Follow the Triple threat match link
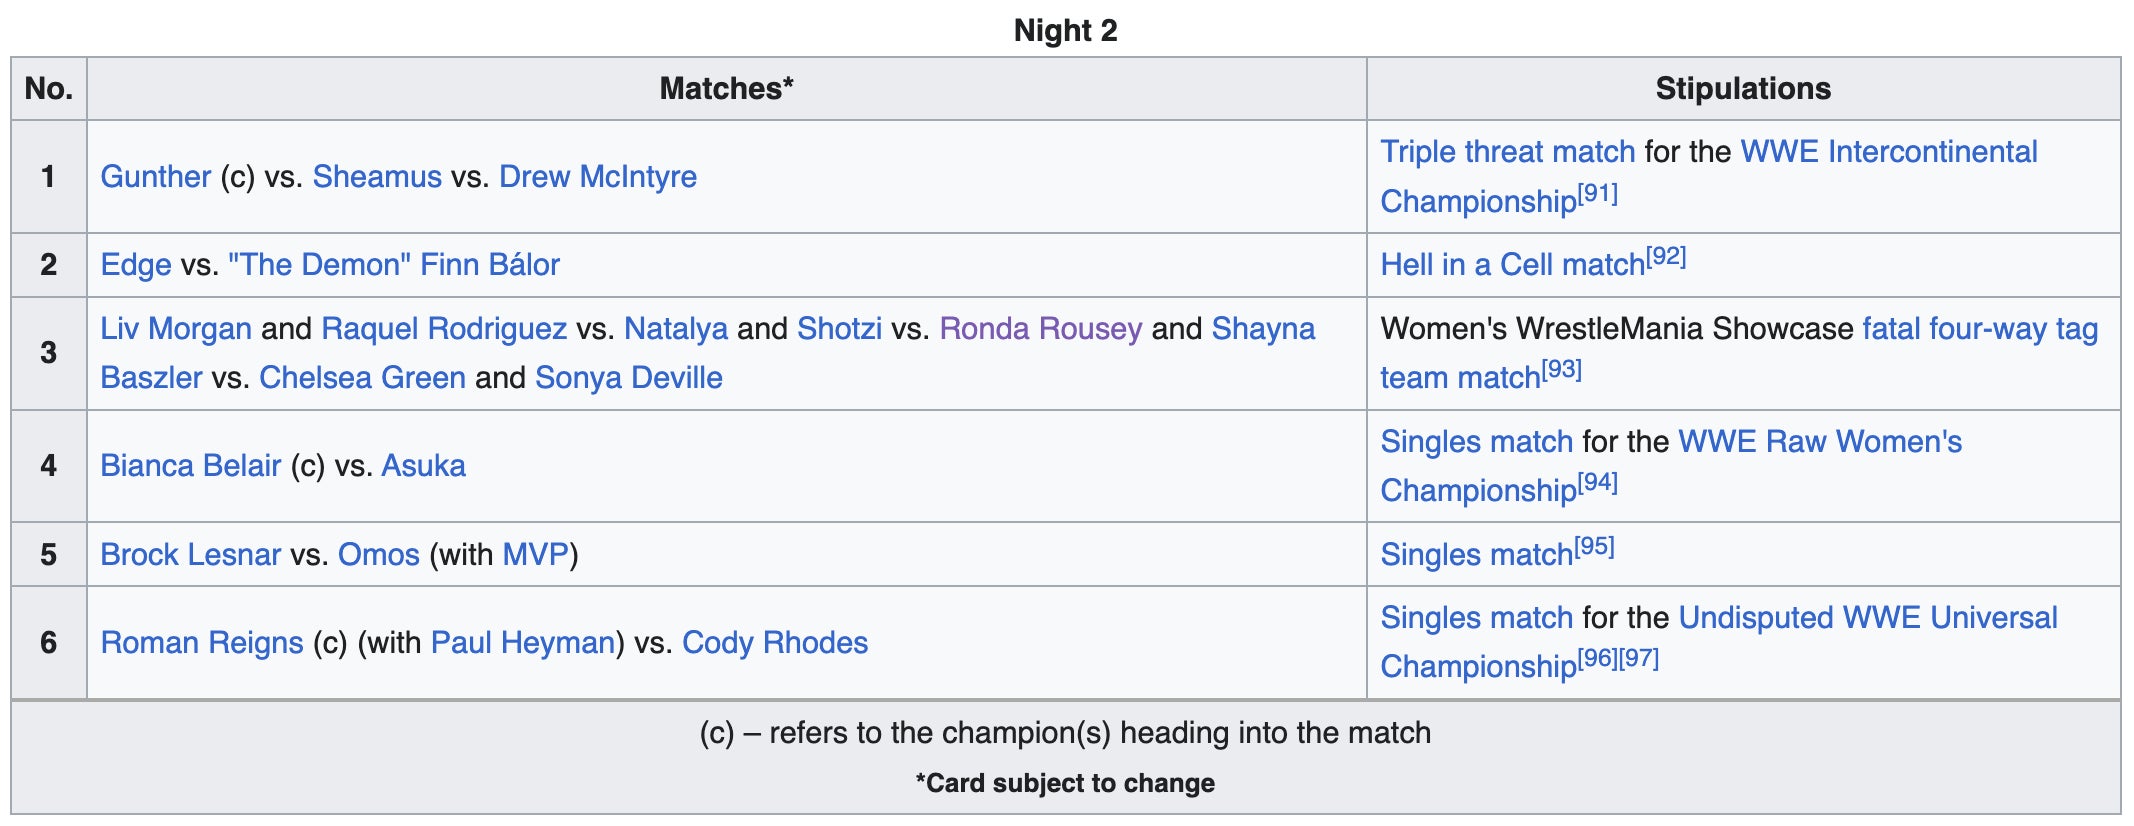Viewport: 2134px width, 826px height. [1507, 152]
